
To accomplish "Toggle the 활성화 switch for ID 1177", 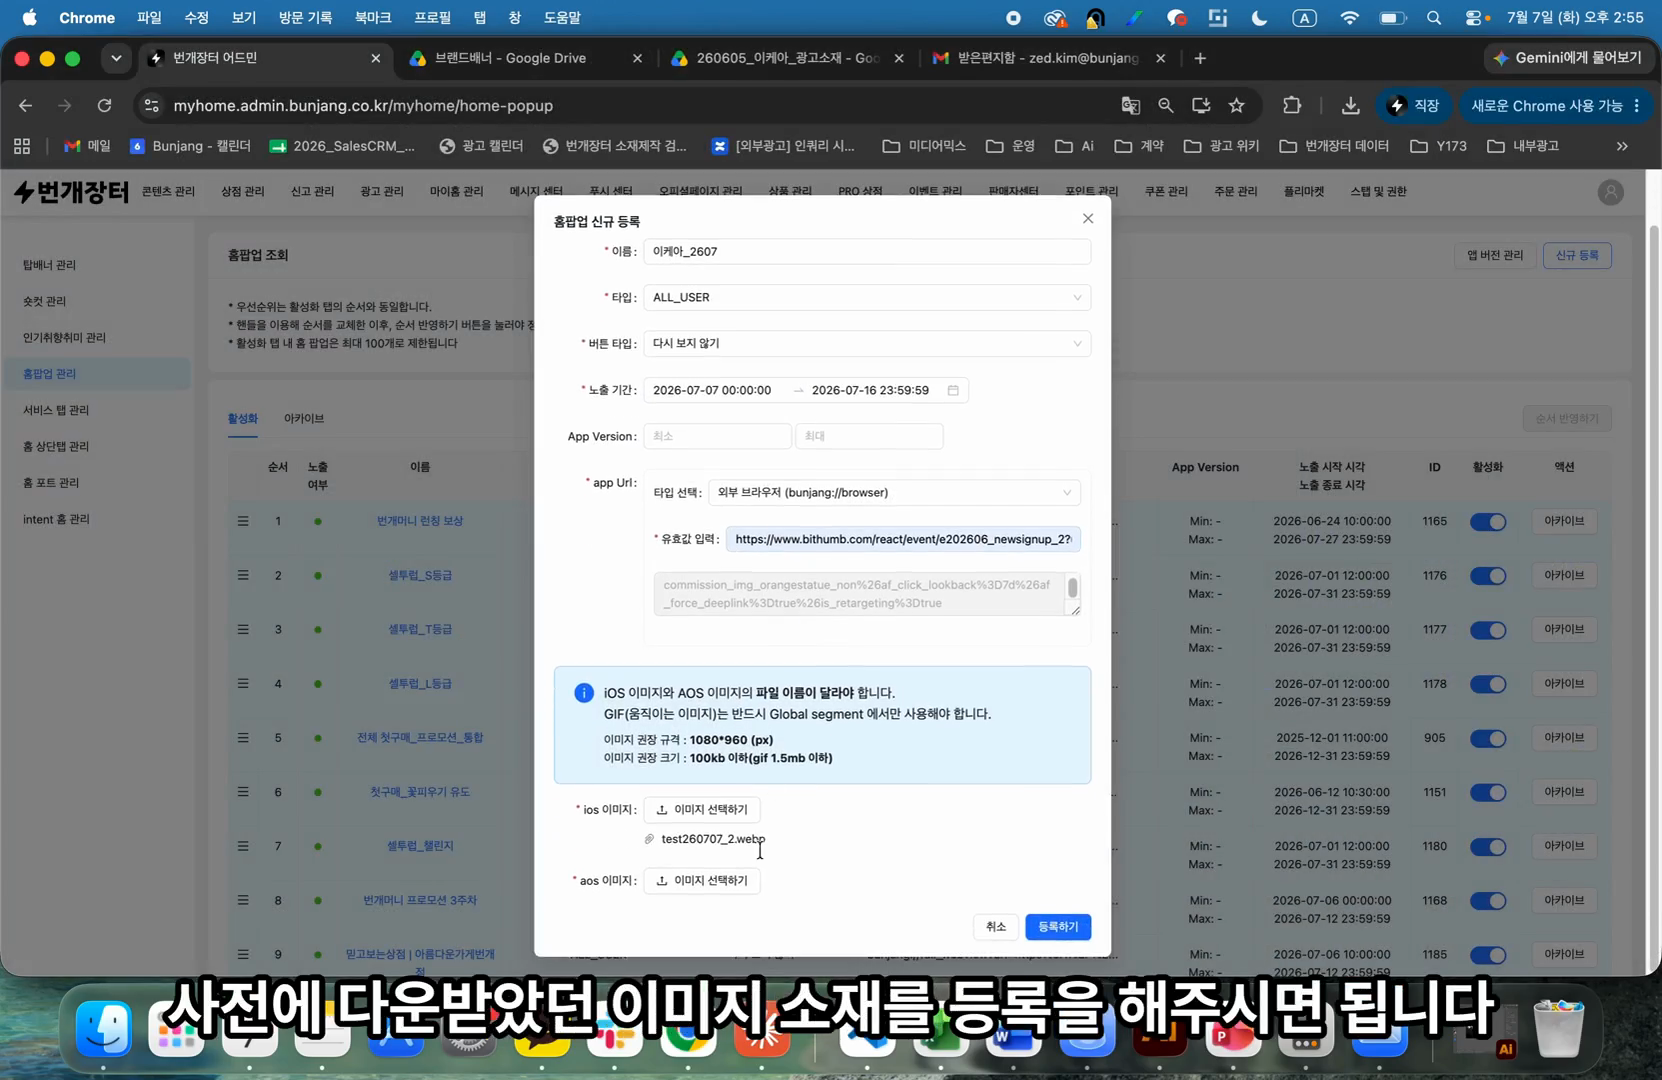I will [1487, 630].
